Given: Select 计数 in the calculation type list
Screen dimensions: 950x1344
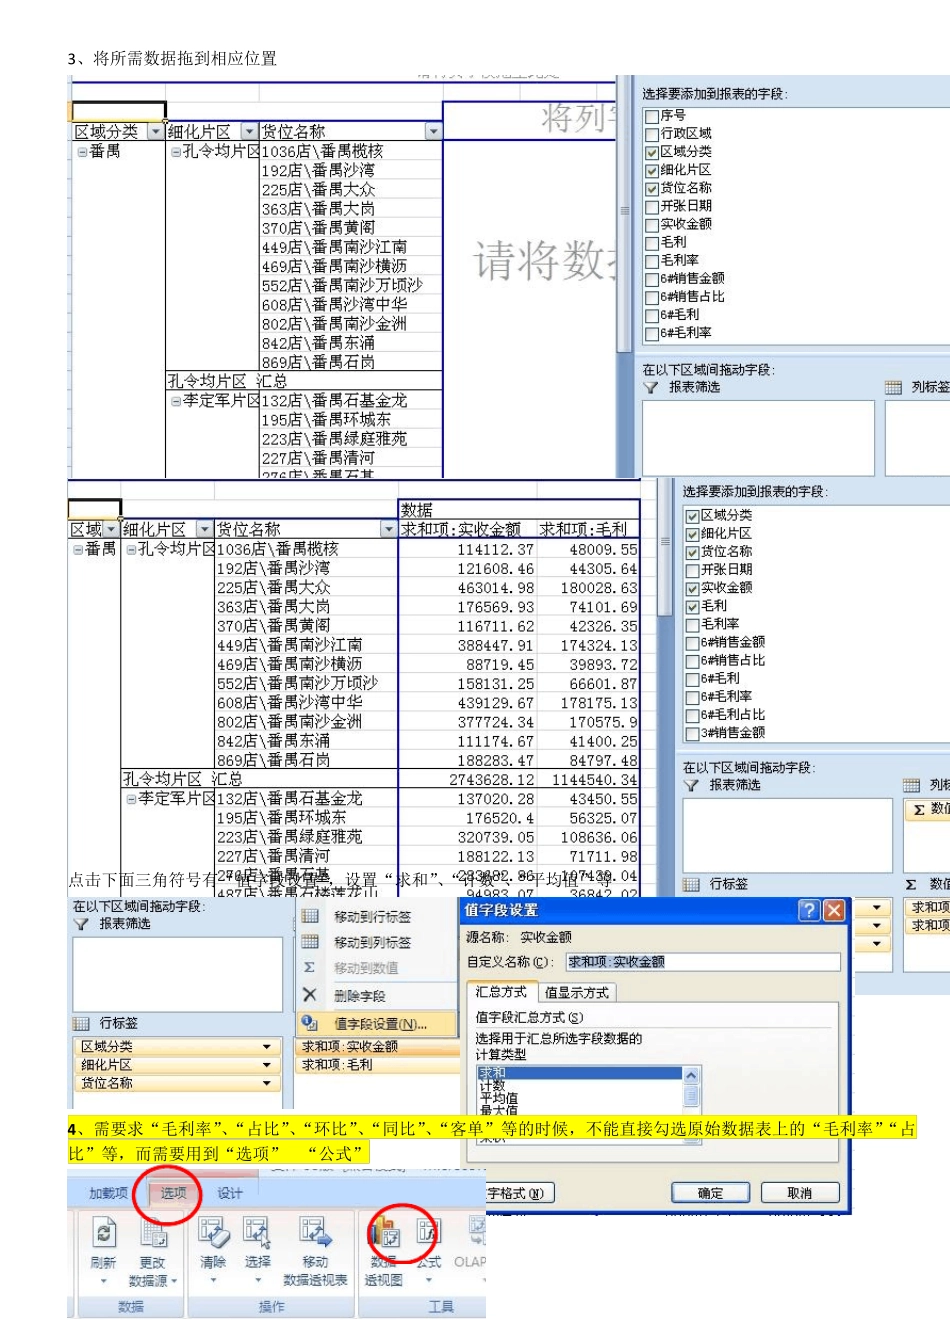Looking at the screenshot, I should tap(579, 1085).
